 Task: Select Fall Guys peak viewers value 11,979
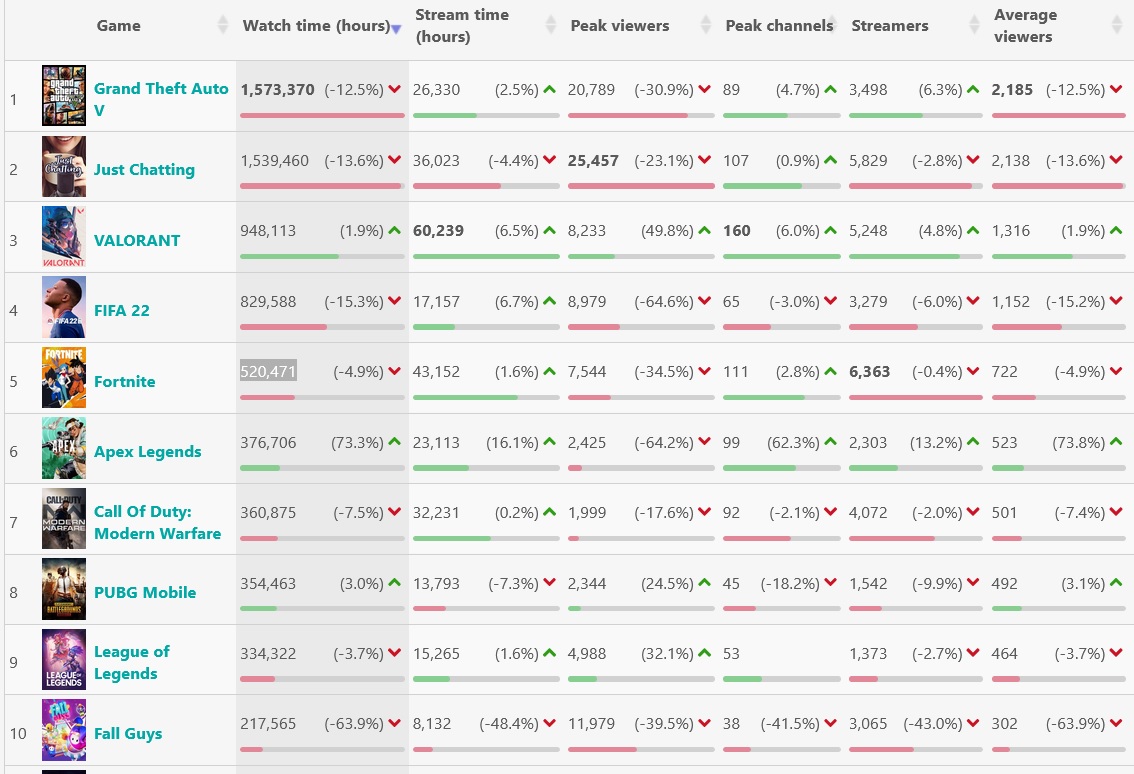pyautogui.click(x=592, y=724)
